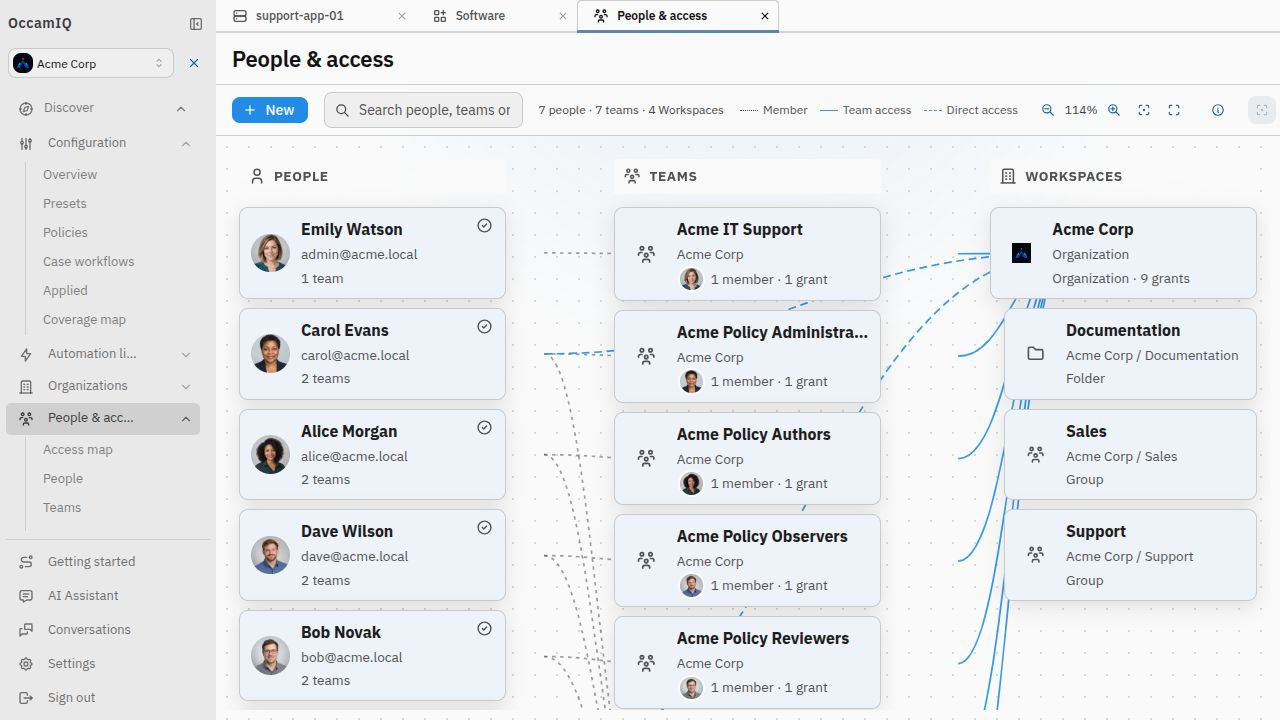The width and height of the screenshot is (1280, 720).
Task: Switch to the support-app-01 tab
Action: coord(299,16)
